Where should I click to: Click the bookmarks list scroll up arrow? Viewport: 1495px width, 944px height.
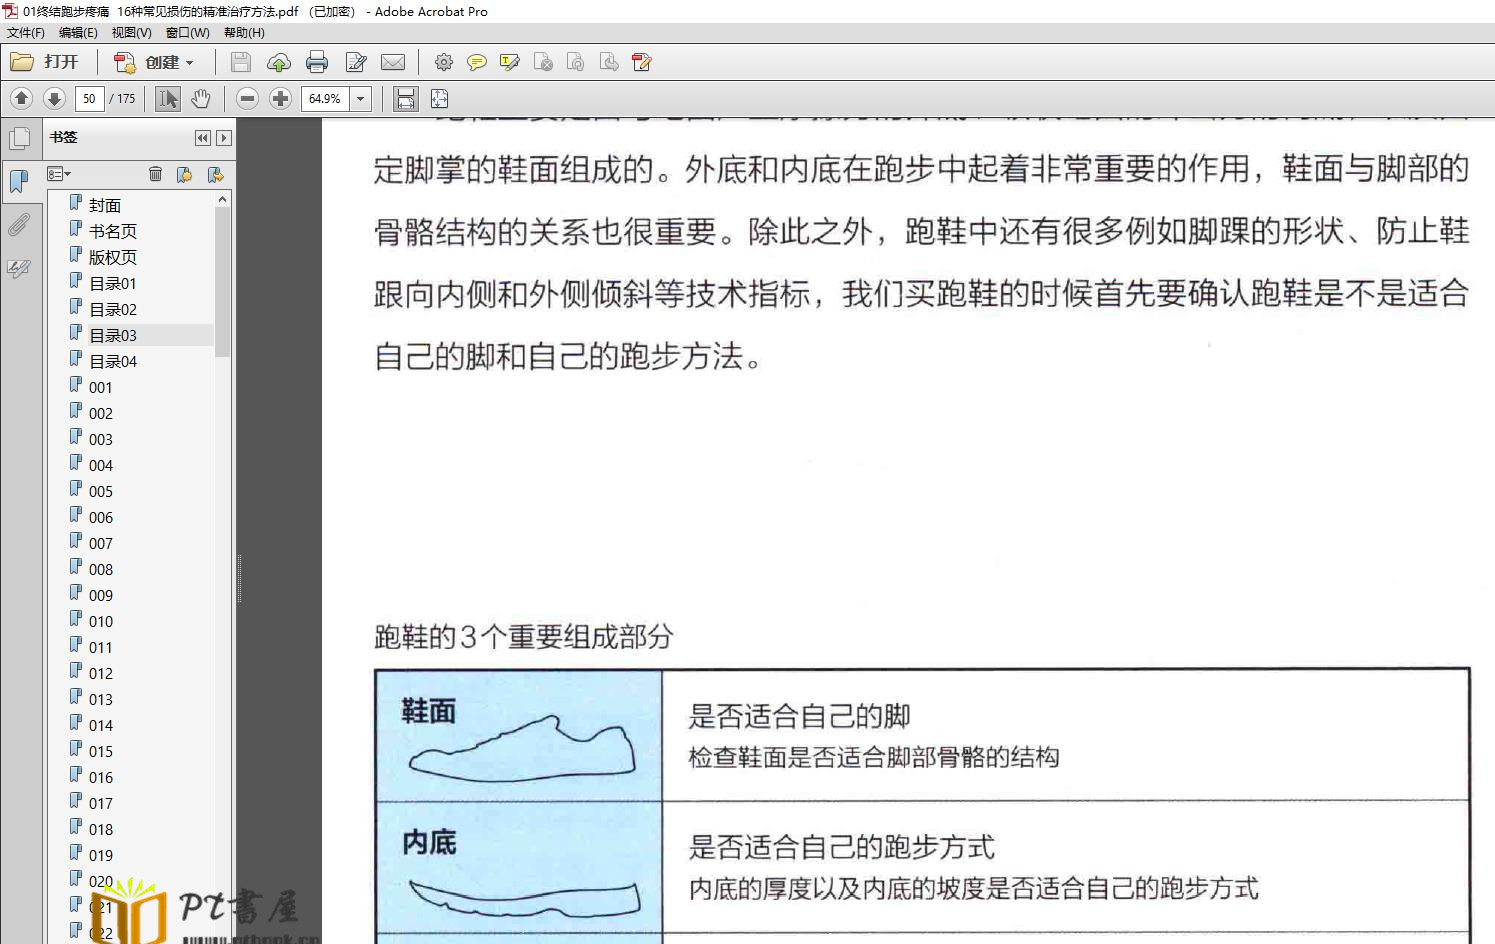coord(222,199)
